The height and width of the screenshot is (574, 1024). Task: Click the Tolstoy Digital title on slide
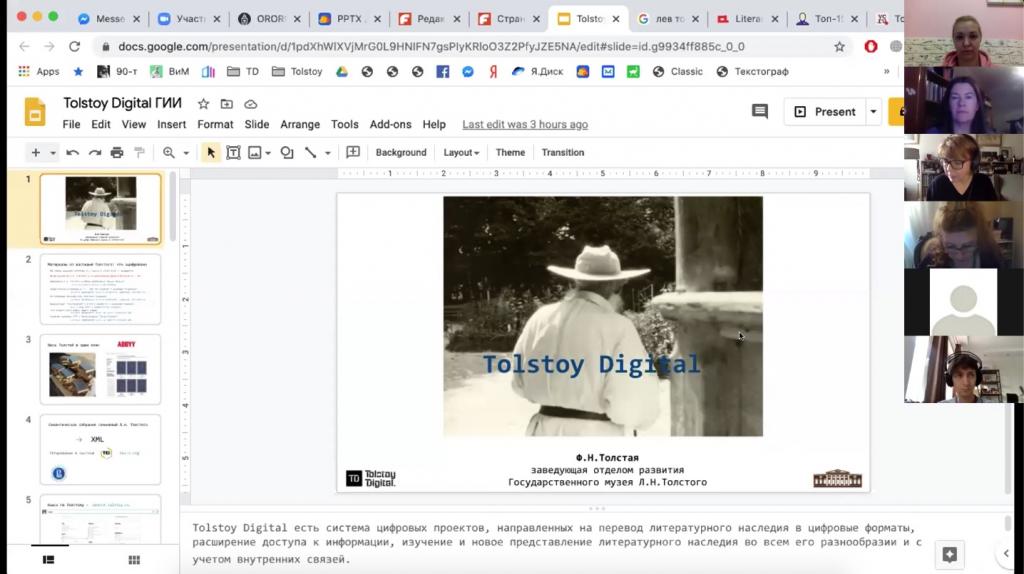(591, 364)
